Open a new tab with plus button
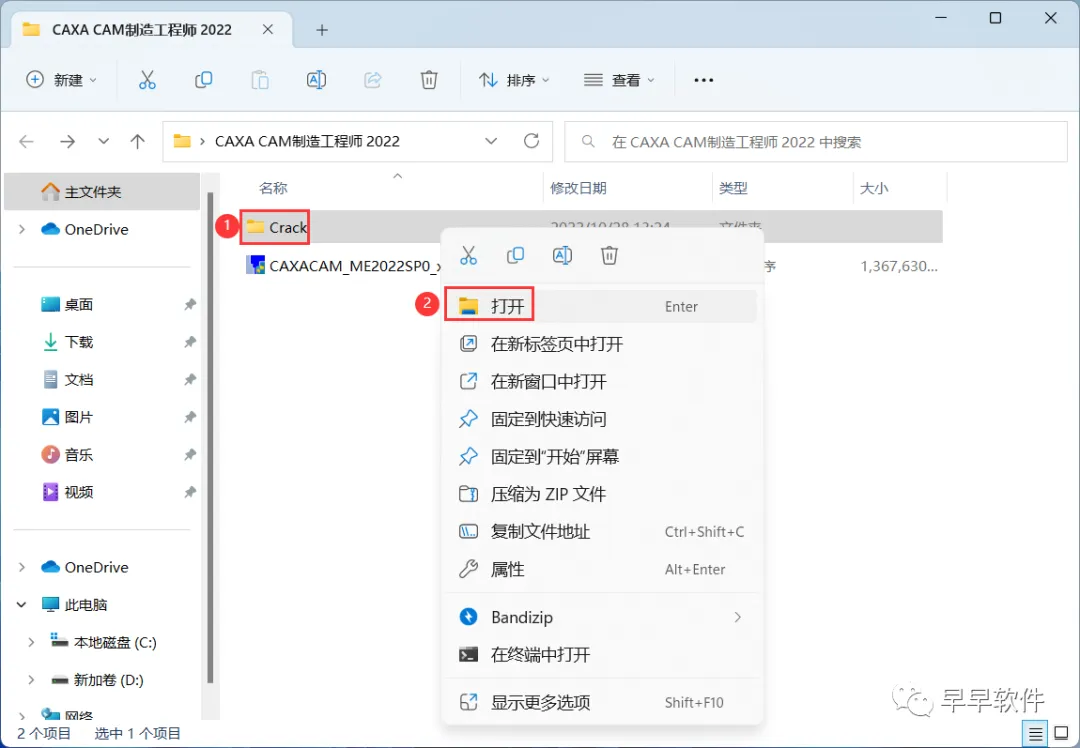This screenshot has height=748, width=1080. [x=322, y=30]
